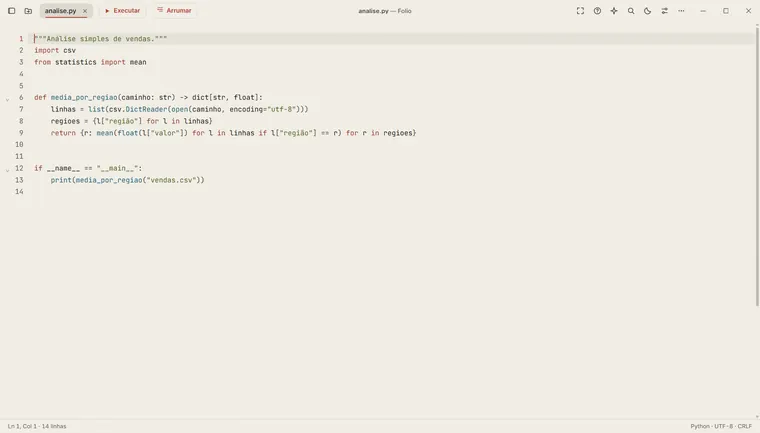Close the analise.py tab

(85, 11)
